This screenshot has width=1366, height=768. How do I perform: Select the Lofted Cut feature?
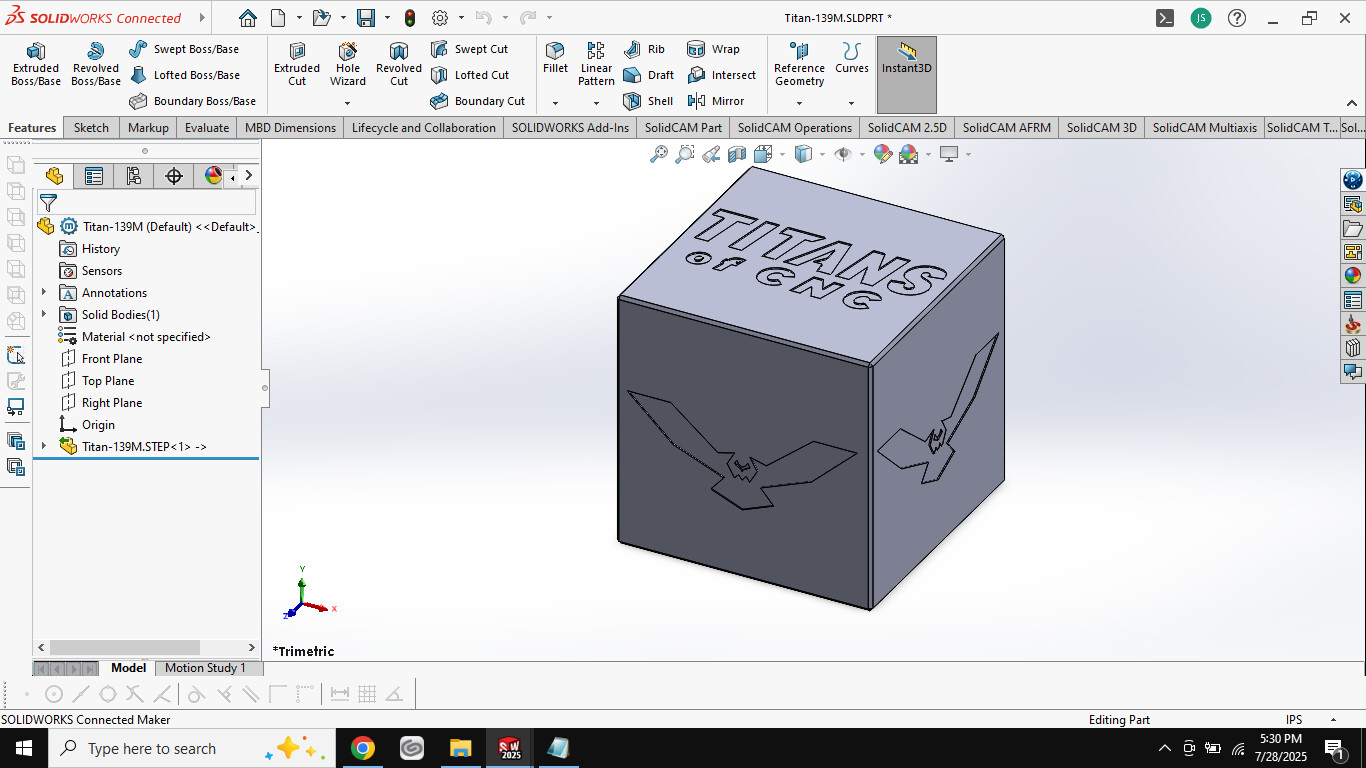pos(469,75)
